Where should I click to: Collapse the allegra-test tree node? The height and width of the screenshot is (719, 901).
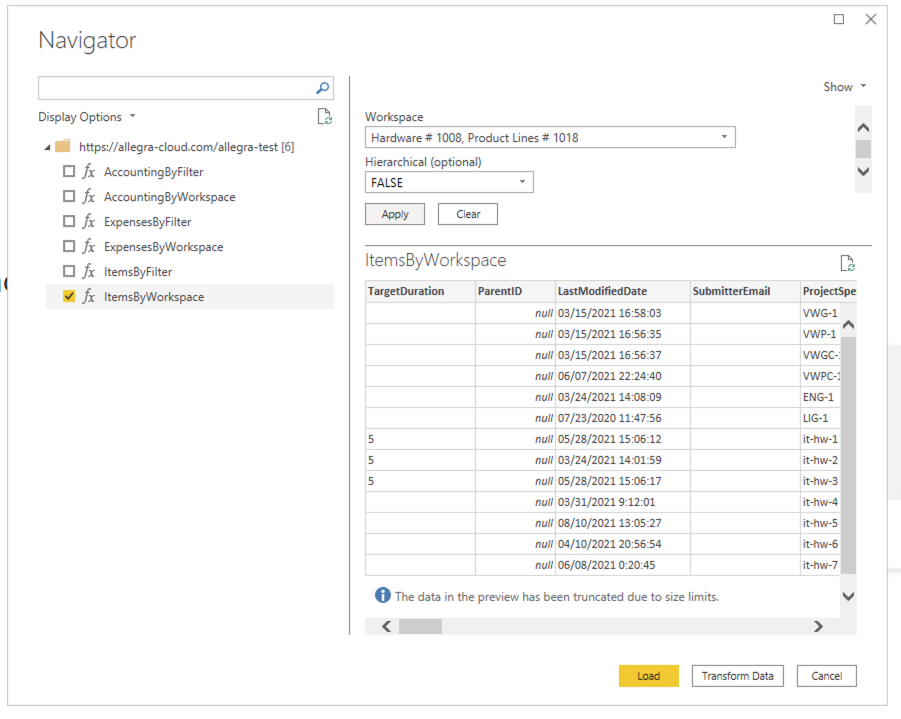pos(48,145)
